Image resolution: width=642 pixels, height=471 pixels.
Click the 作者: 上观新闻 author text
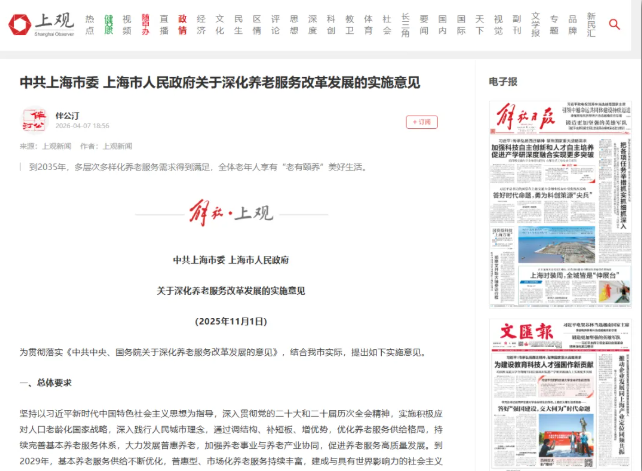(106, 146)
